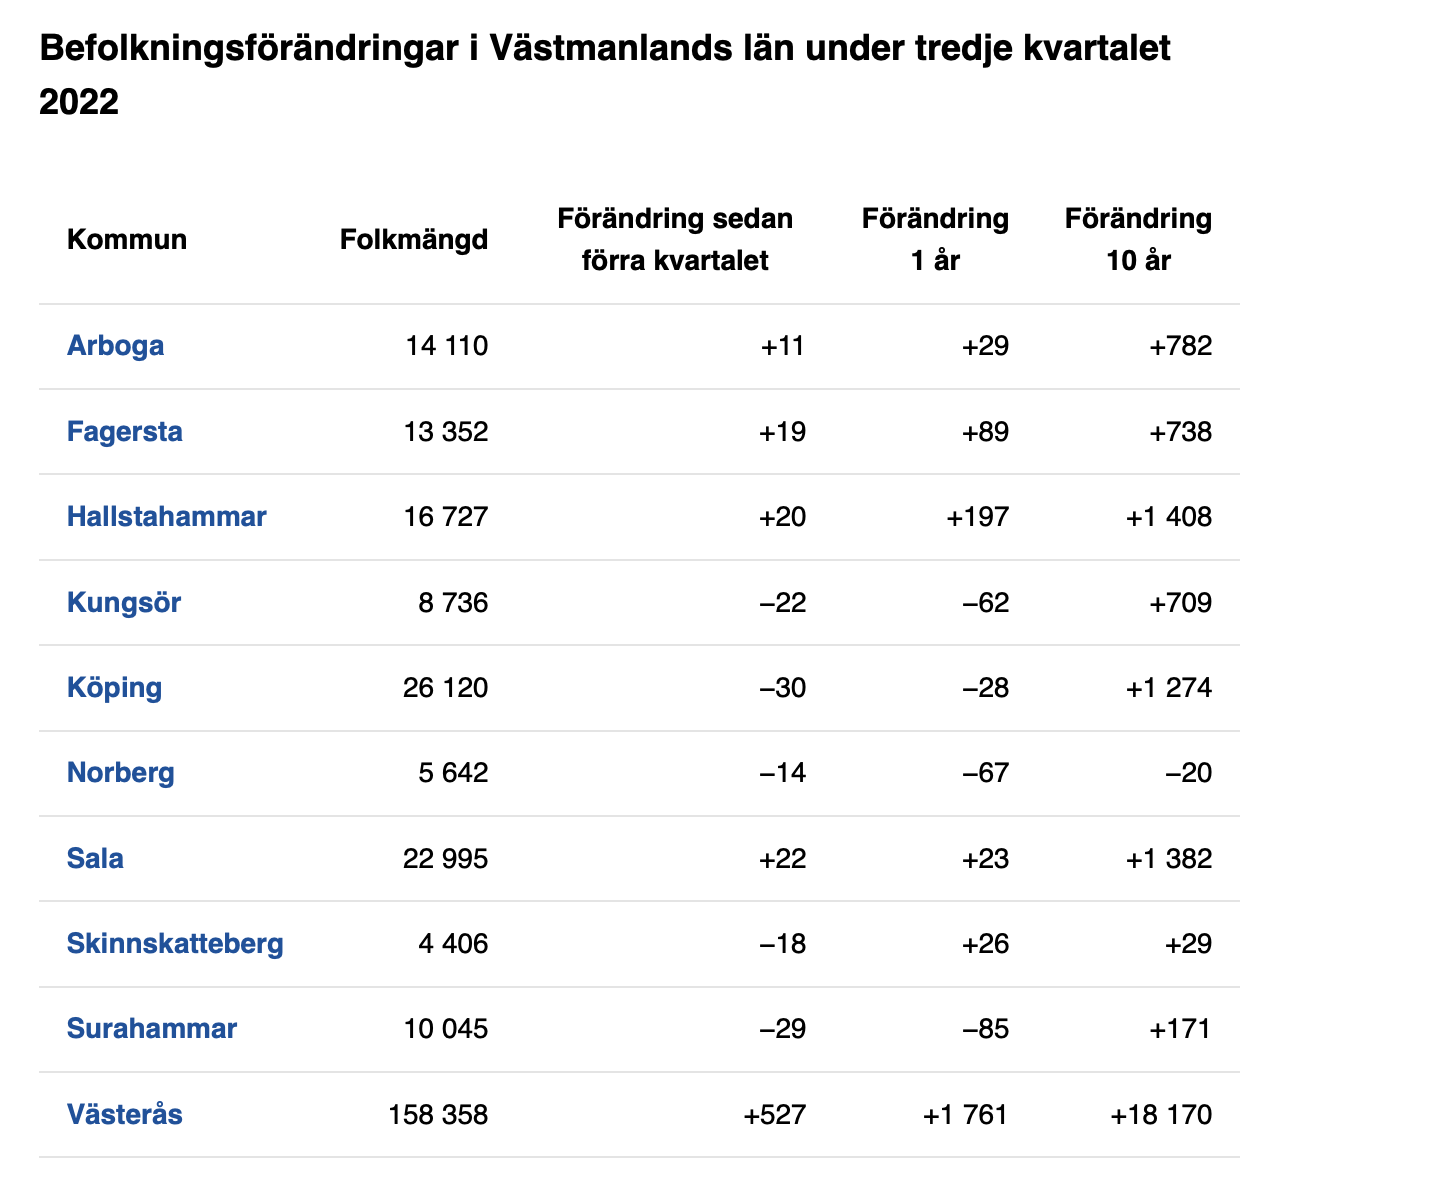Open the Västerås link
The width and height of the screenshot is (1438, 1182).
point(124,1115)
